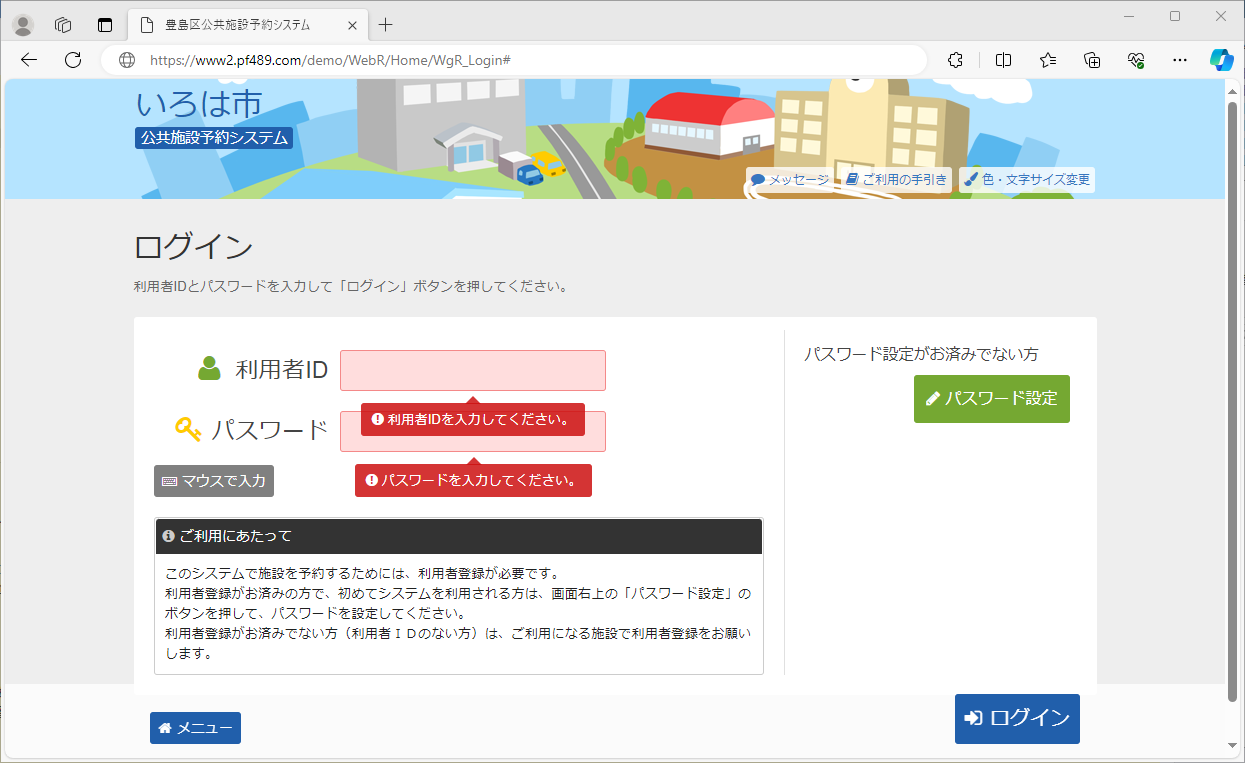Open 色・文字サイズ変更 settings
Image resolution: width=1245 pixels, height=763 pixels.
[1027, 180]
